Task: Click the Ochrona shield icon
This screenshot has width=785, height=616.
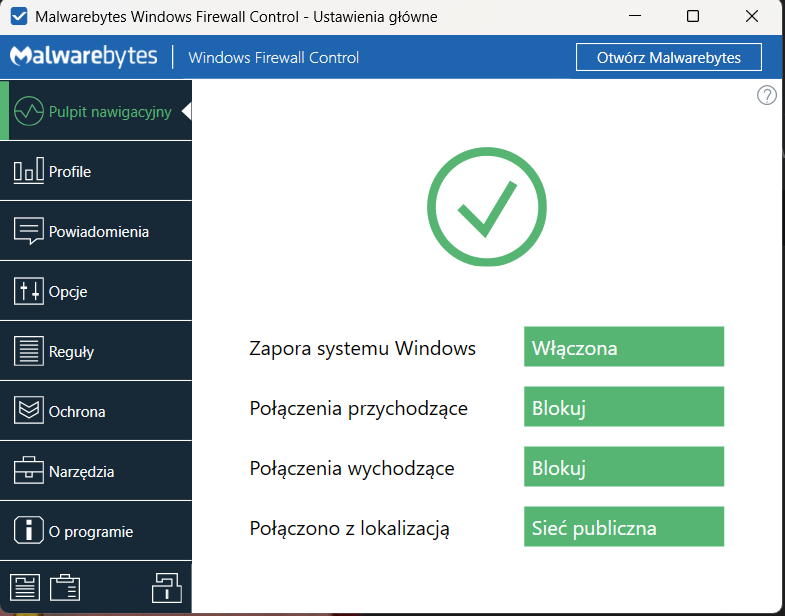Action: tap(29, 411)
